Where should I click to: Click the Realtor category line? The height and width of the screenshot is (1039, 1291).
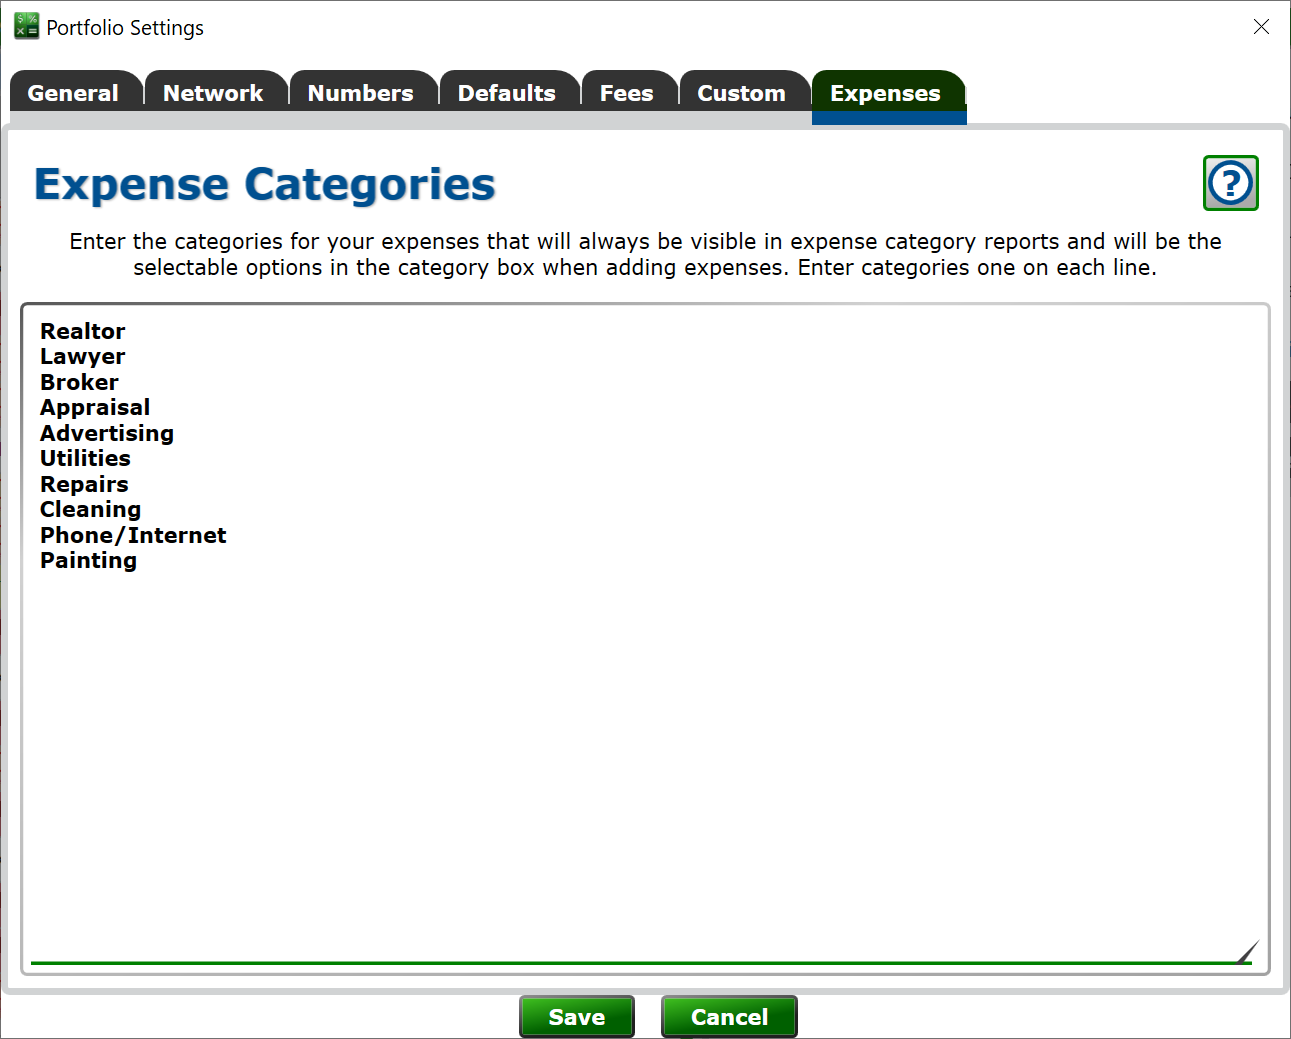click(x=83, y=331)
